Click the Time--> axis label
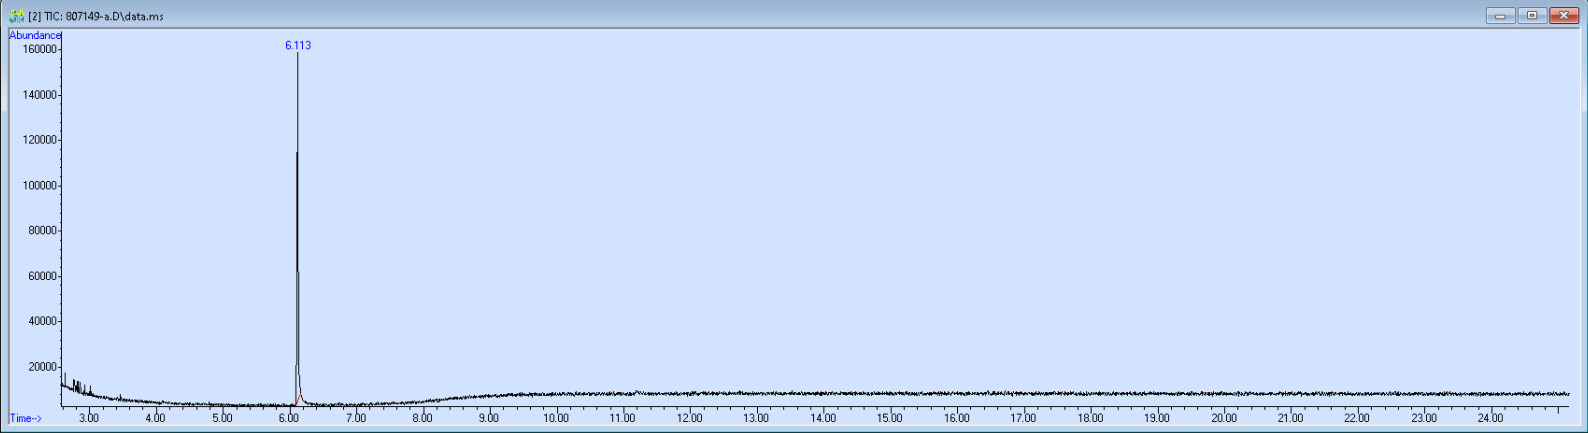 pos(26,418)
